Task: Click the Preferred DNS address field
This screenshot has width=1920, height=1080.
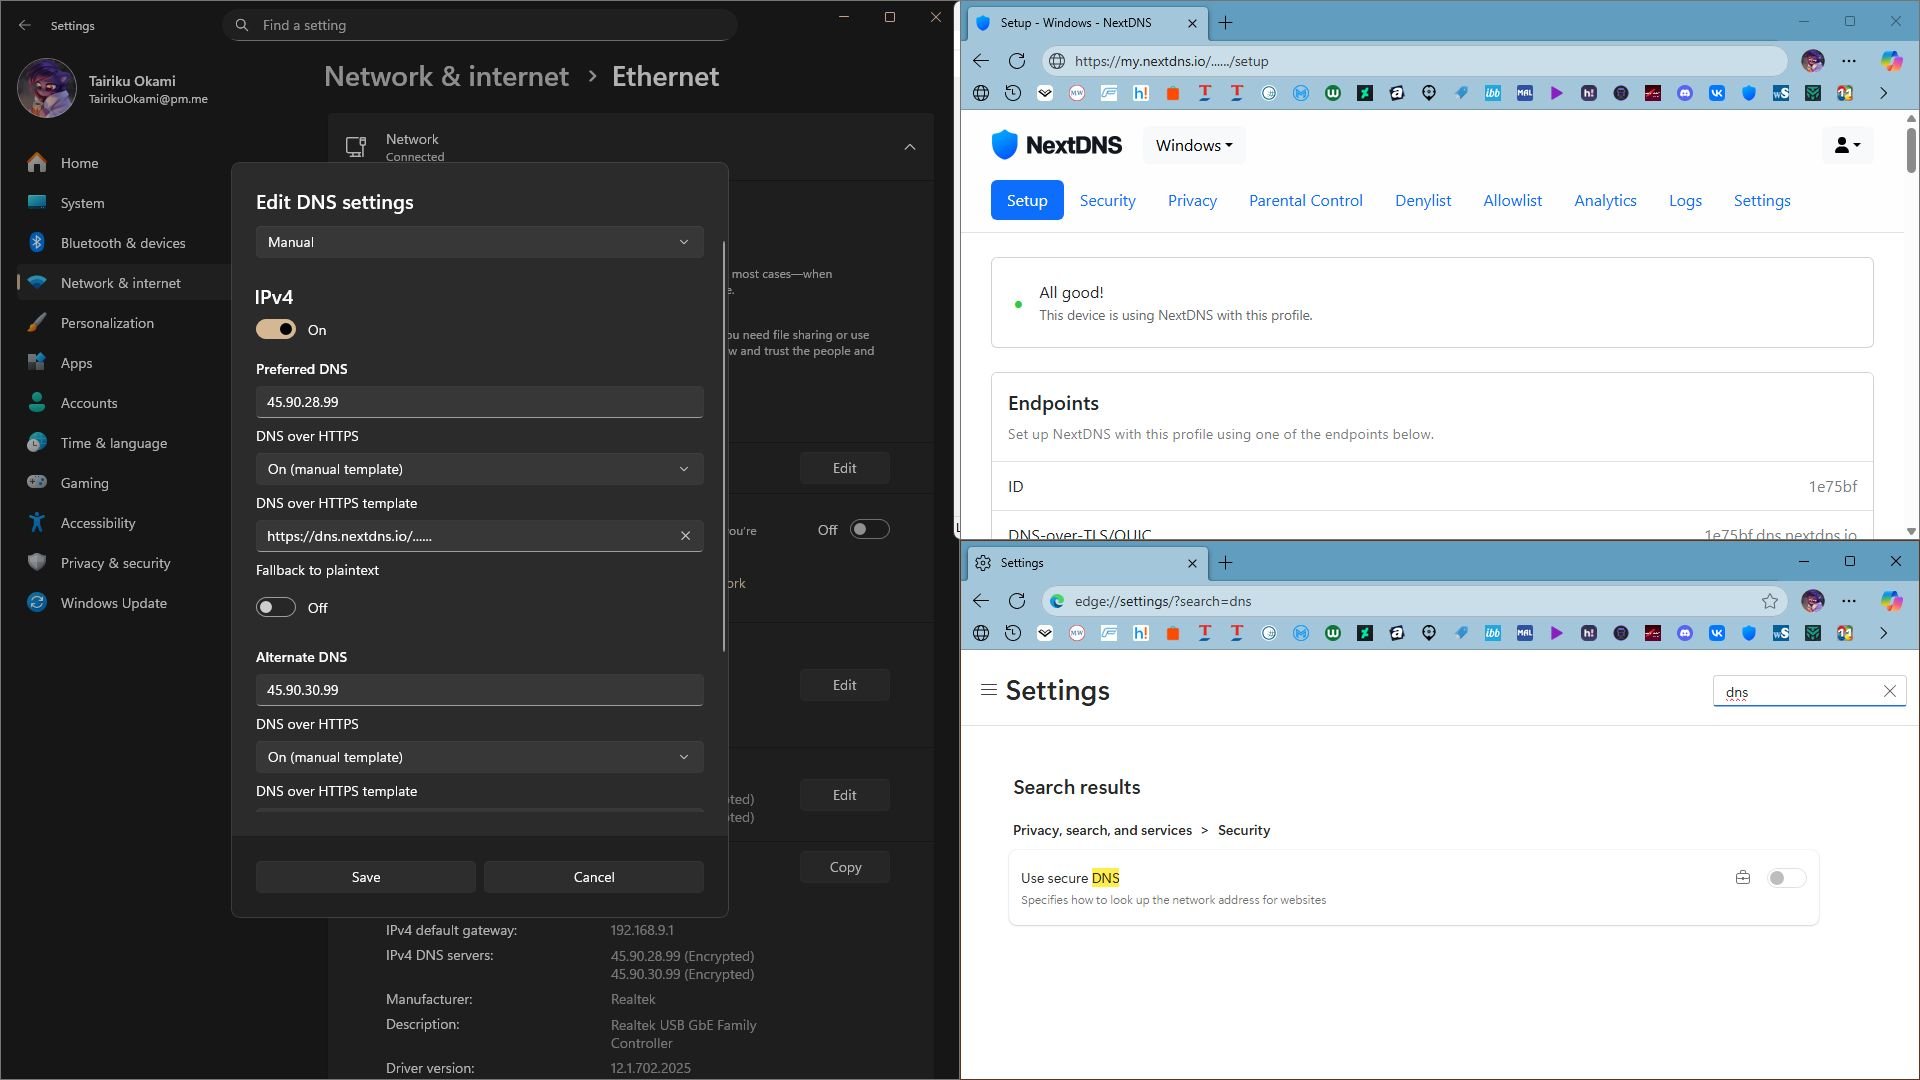Action: [x=480, y=402]
